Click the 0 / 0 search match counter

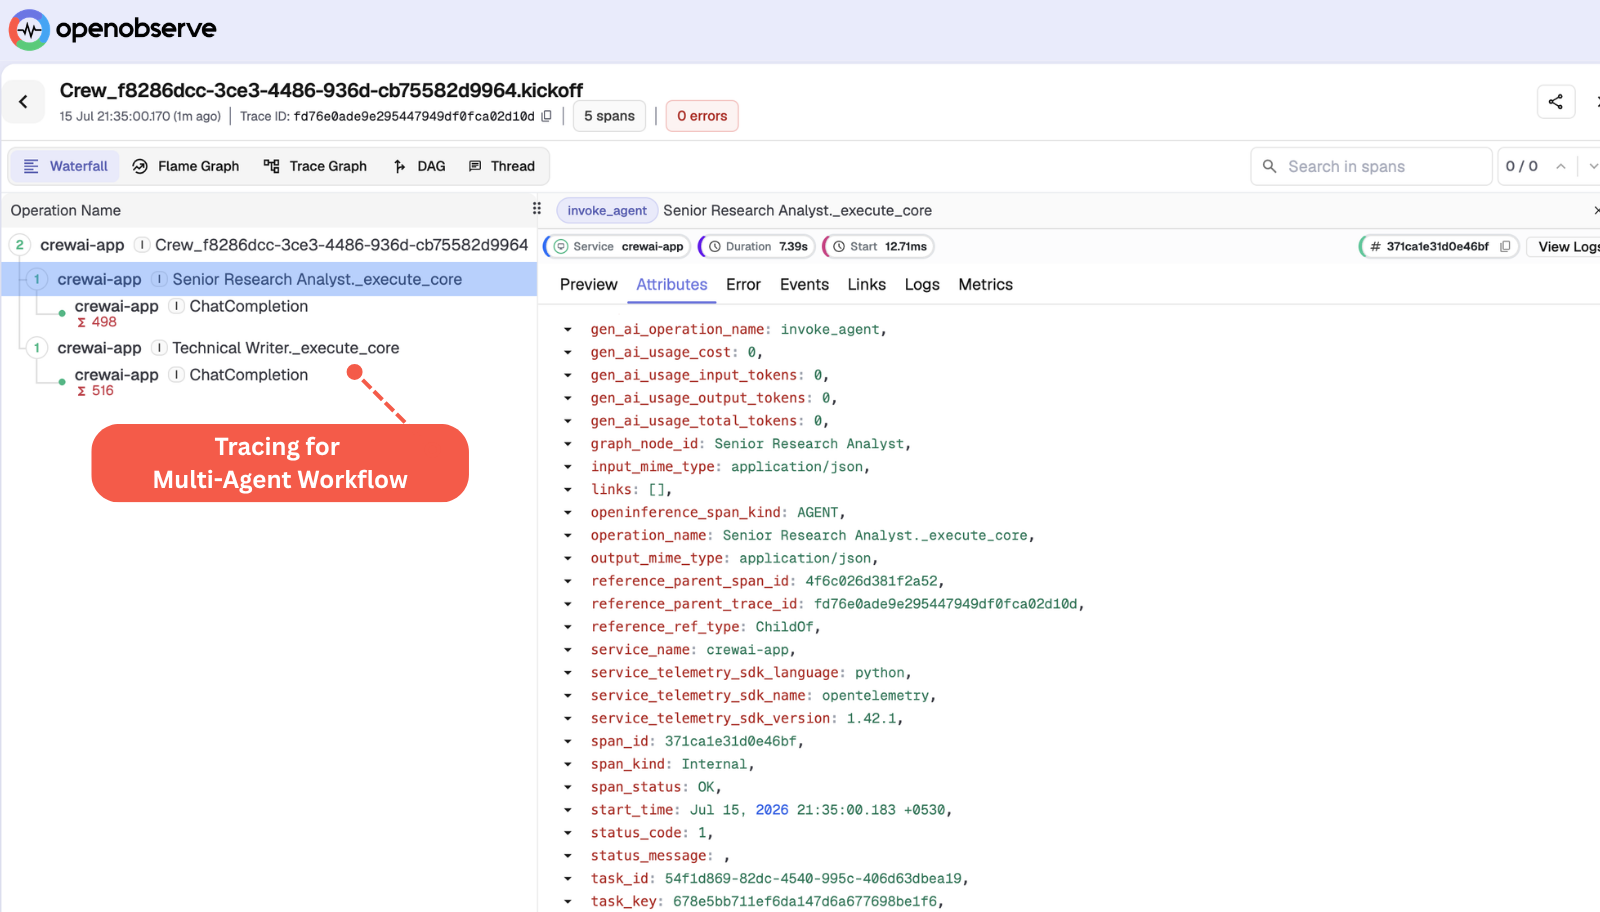click(1522, 166)
